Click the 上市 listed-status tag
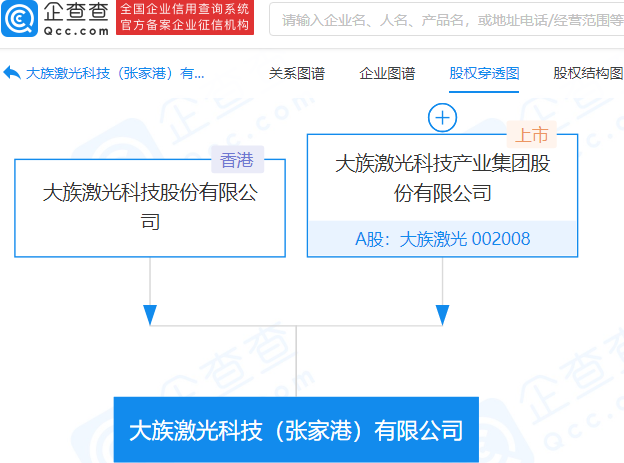 click(x=531, y=135)
